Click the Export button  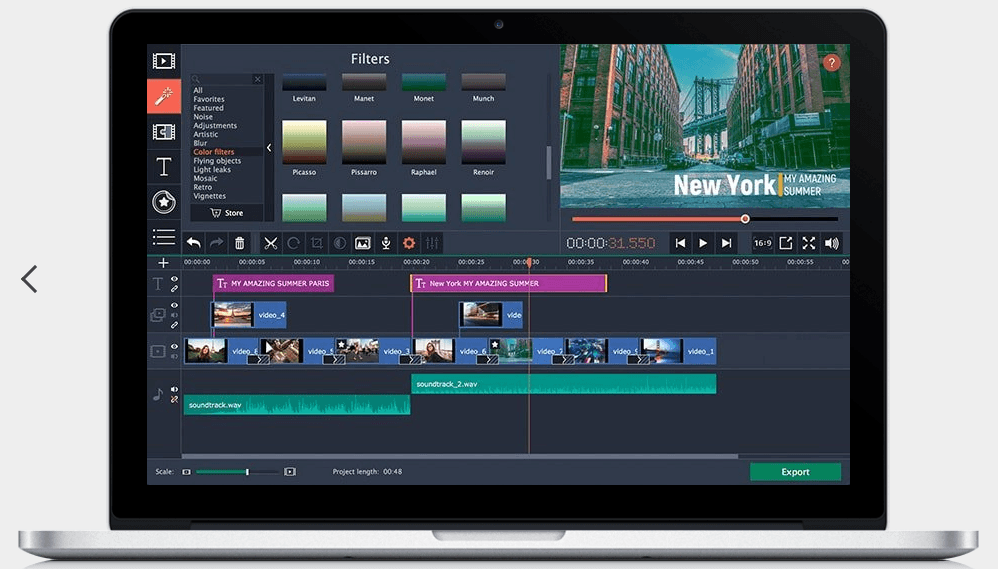tap(795, 472)
